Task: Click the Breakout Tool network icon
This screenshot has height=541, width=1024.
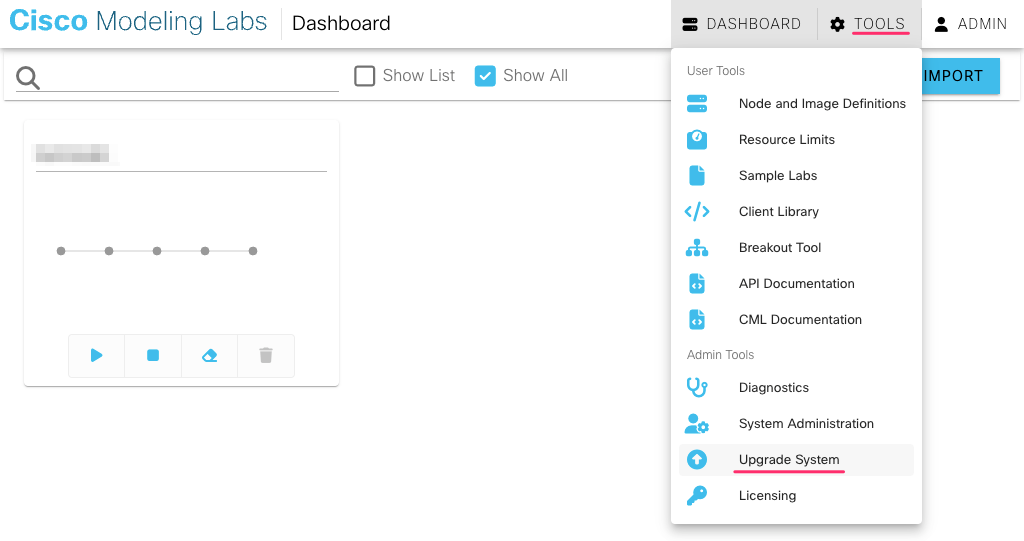Action: (x=697, y=248)
